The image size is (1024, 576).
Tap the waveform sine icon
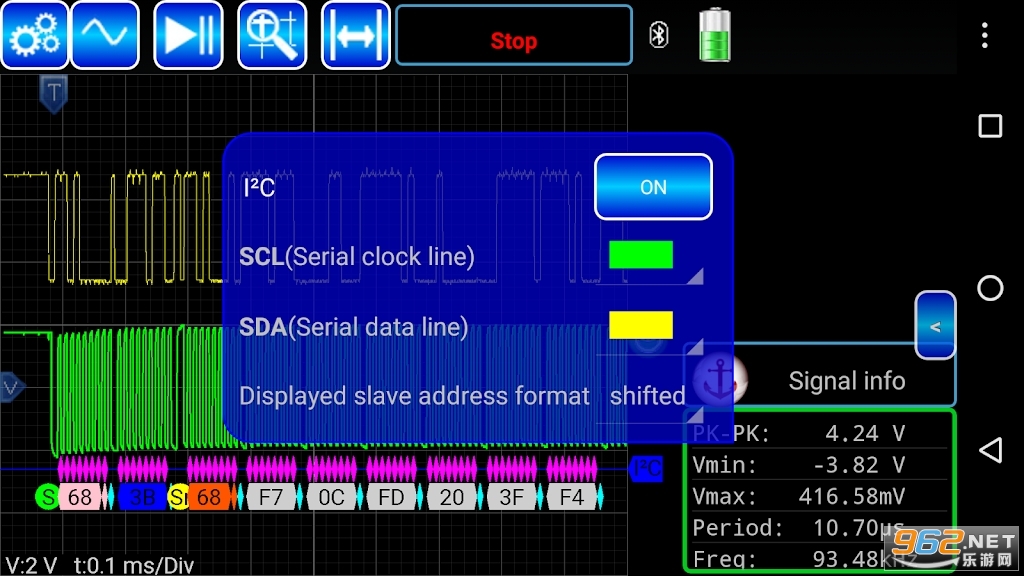[105, 36]
